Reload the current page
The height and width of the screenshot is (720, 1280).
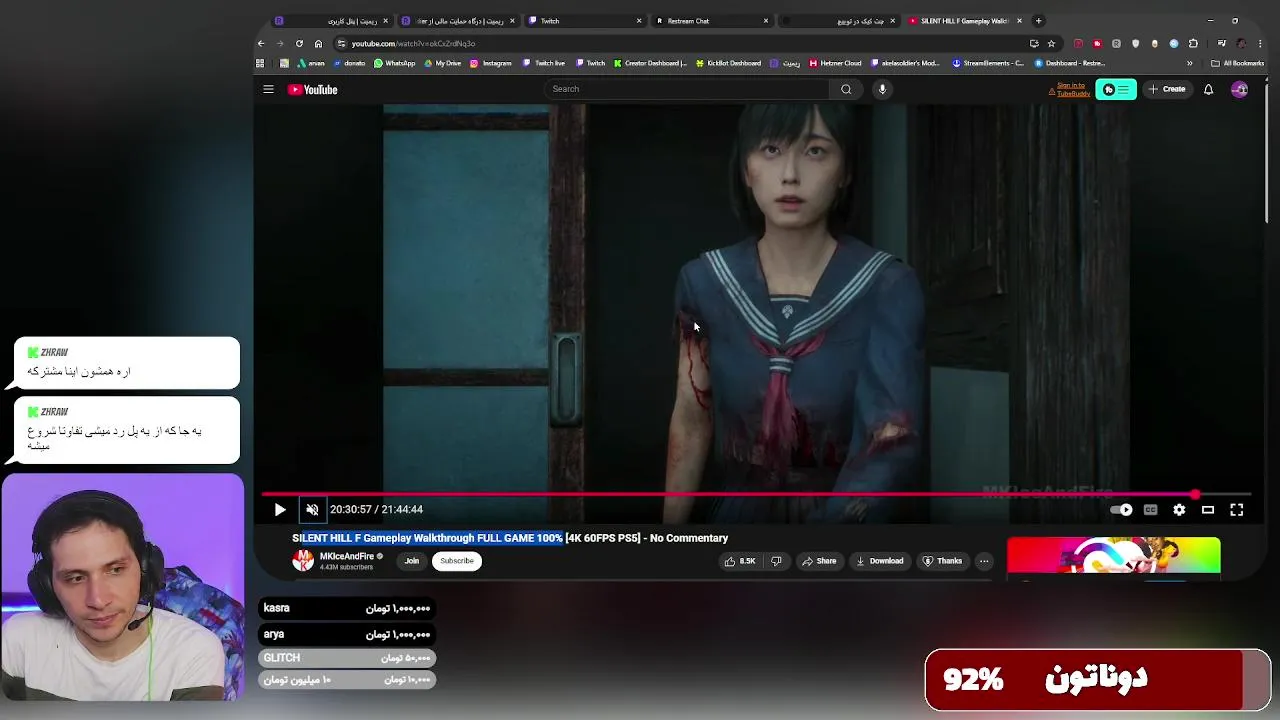click(x=299, y=43)
